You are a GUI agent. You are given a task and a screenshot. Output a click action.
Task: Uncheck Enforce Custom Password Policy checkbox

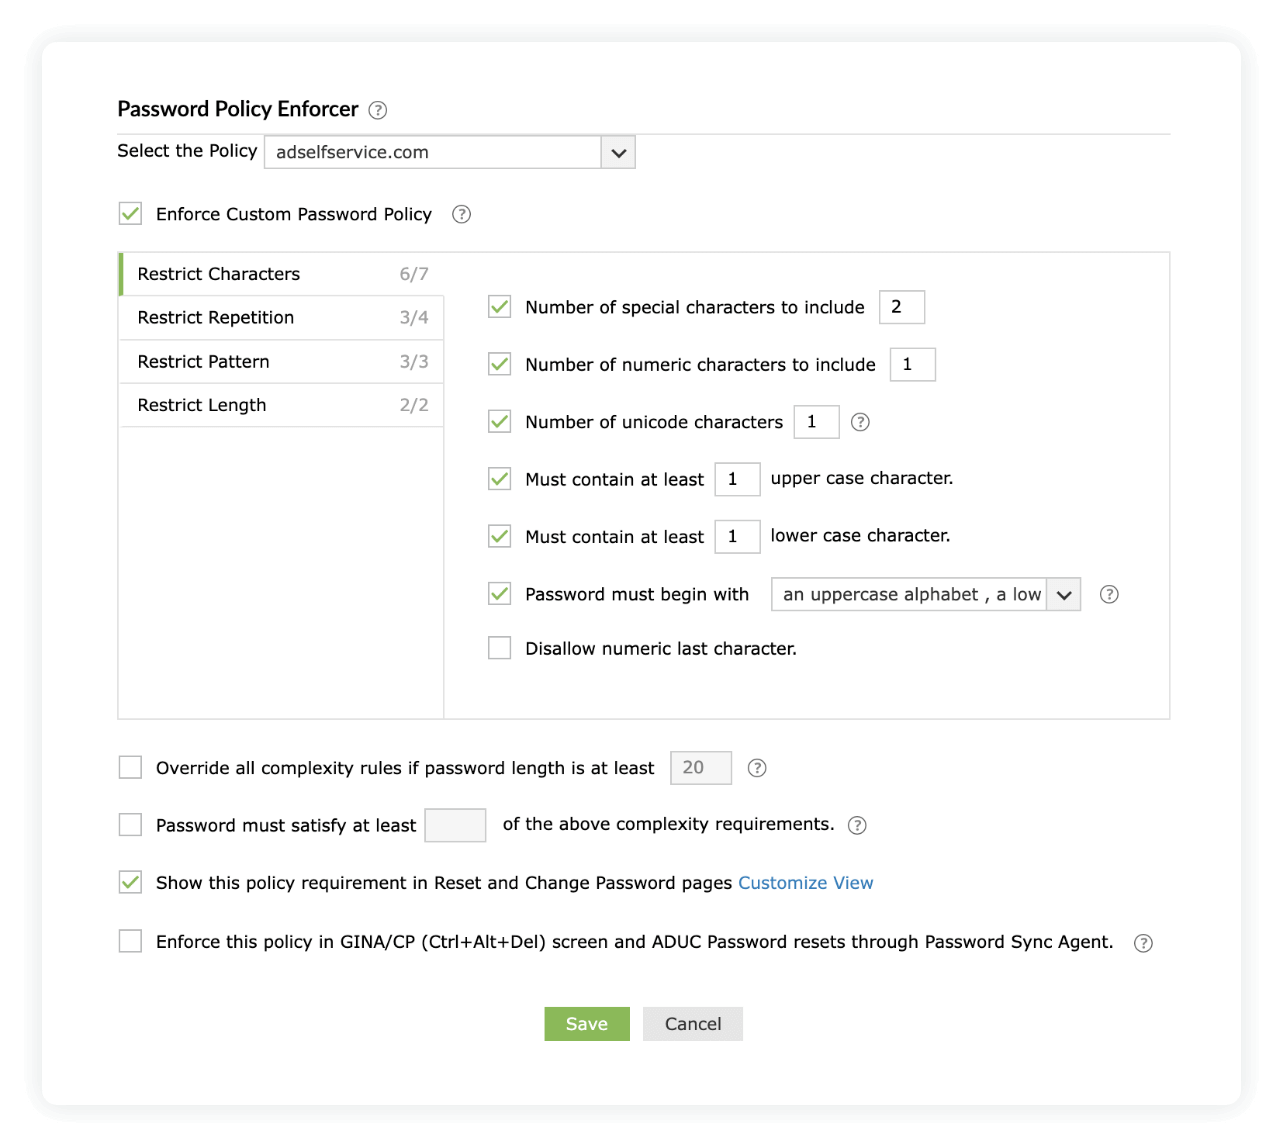(x=130, y=213)
